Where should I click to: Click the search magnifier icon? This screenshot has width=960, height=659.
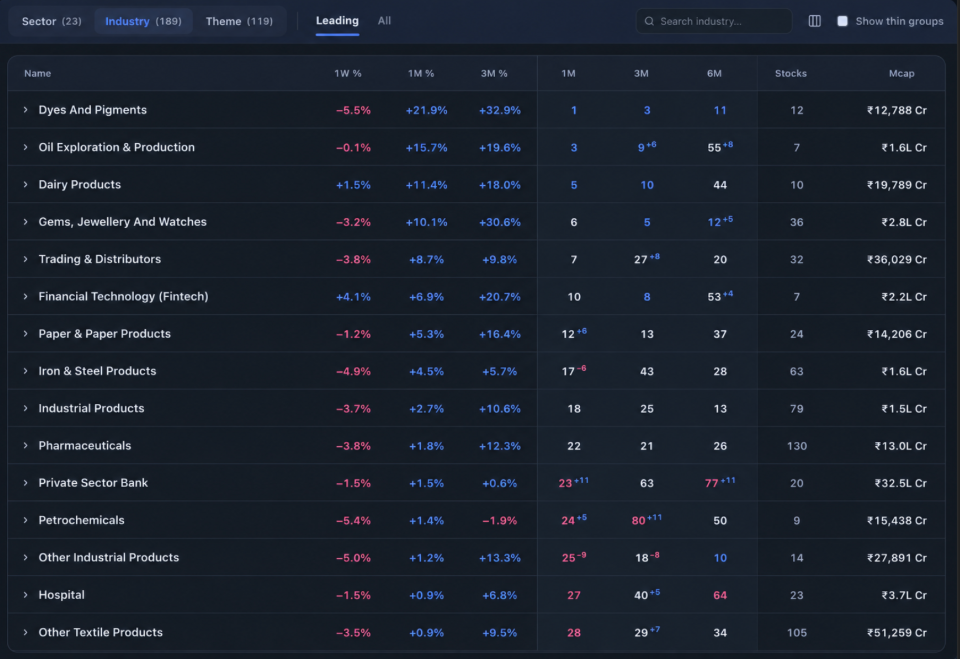point(649,21)
